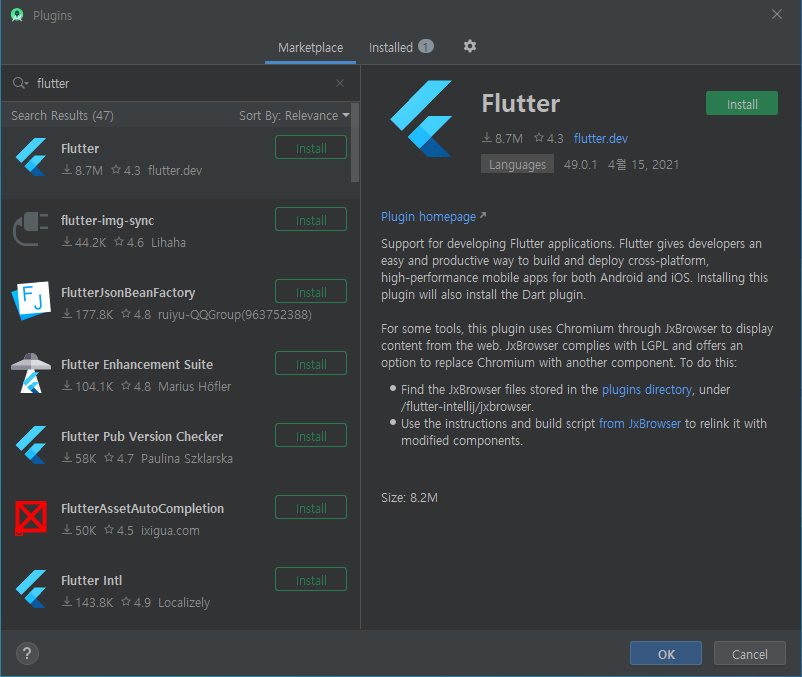The width and height of the screenshot is (802, 677).
Task: Click the results list scrollbar
Action: pyautogui.click(x=355, y=142)
